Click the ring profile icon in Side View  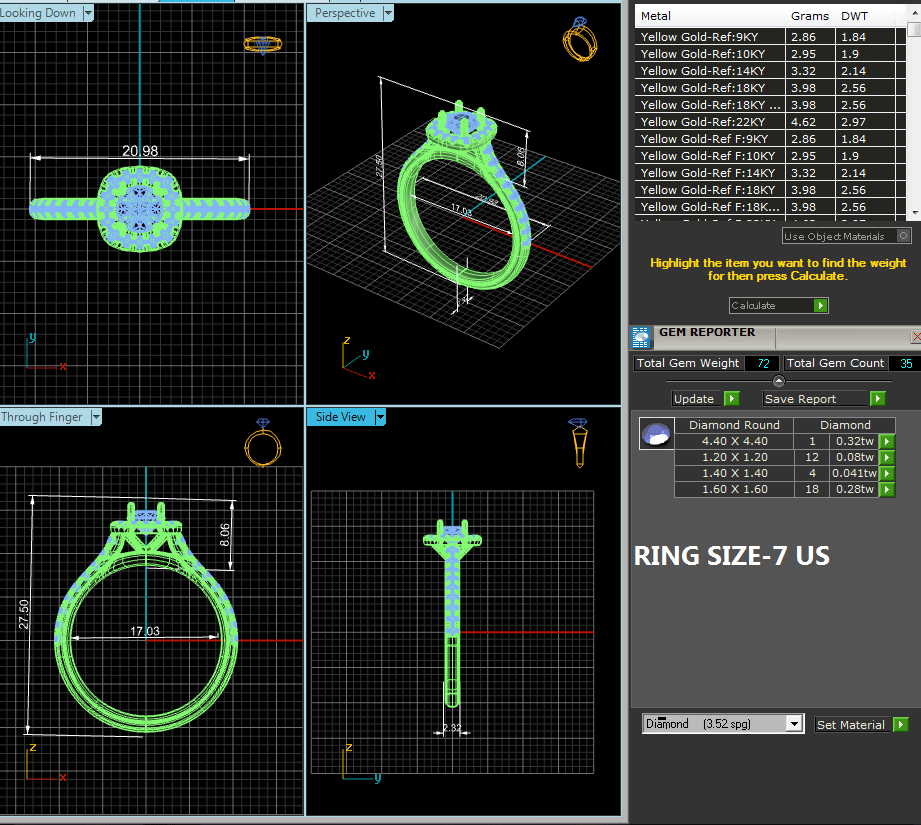pos(580,441)
